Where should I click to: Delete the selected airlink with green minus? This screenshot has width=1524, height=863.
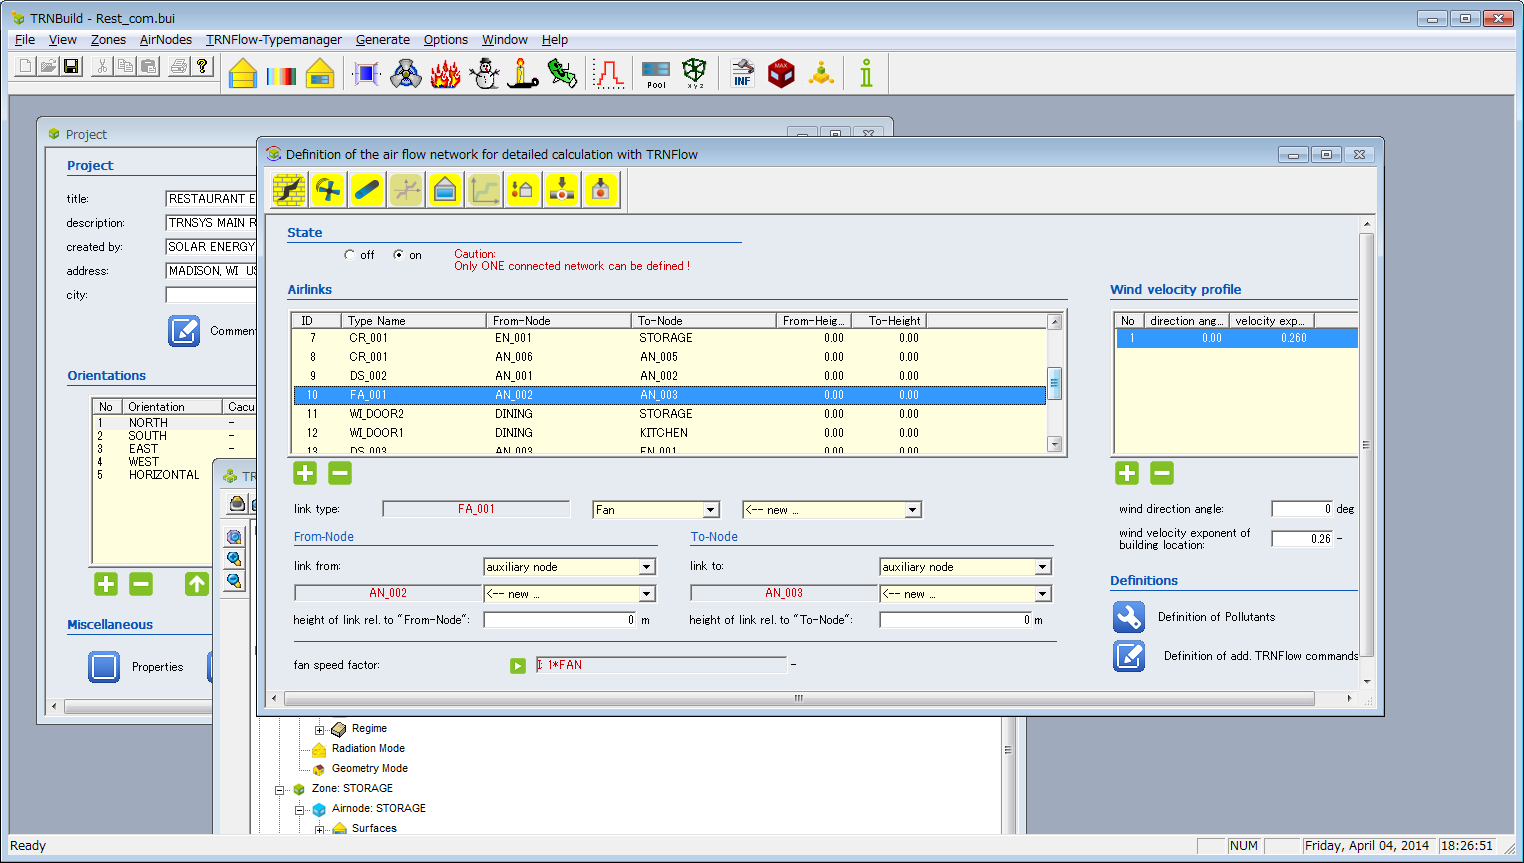340,473
